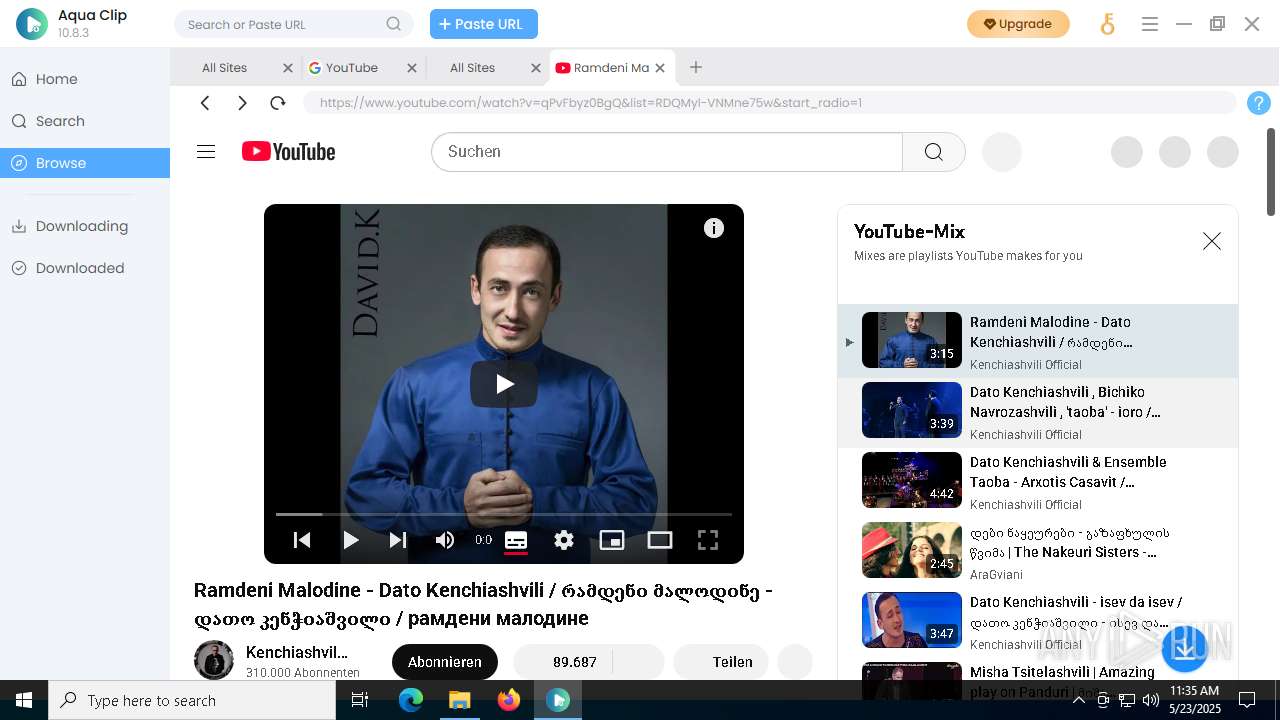Launch Firefox from the taskbar
The height and width of the screenshot is (720, 1280).
pos(509,700)
